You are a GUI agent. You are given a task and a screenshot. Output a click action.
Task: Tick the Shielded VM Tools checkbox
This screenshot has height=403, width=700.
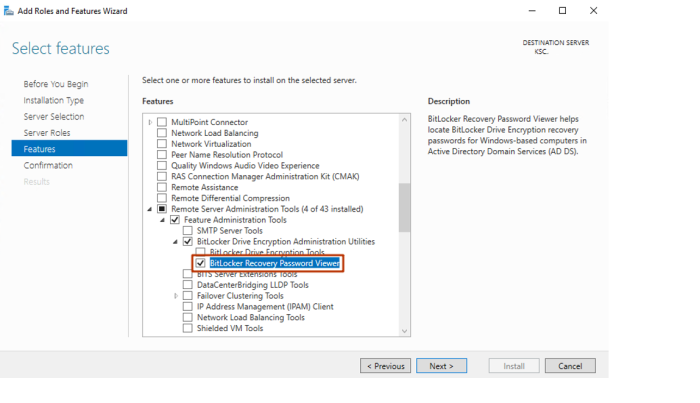click(188, 328)
